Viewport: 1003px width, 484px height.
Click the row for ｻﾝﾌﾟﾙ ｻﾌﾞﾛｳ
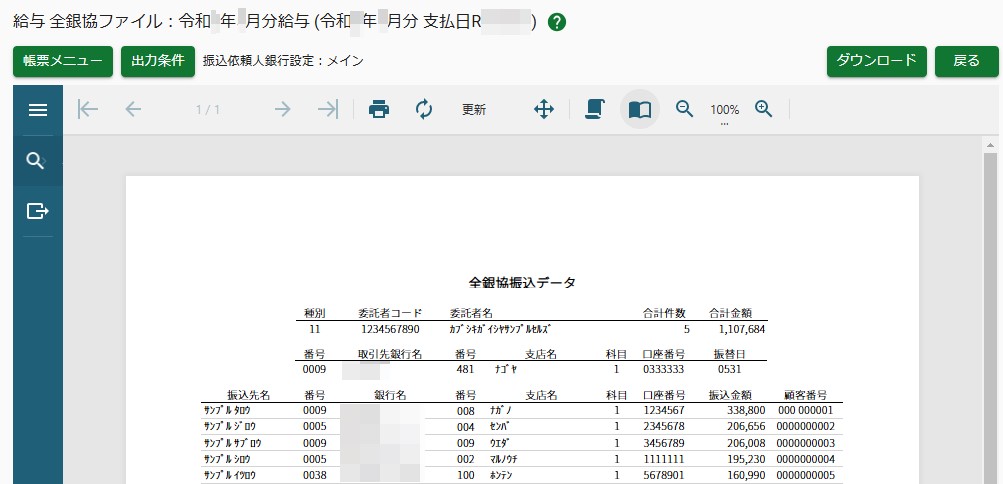click(521, 443)
